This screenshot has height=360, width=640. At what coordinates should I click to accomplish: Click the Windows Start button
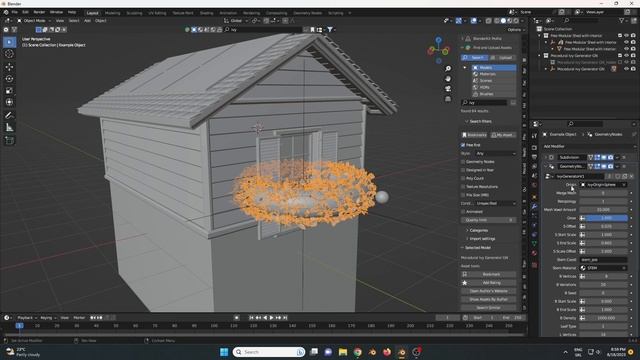pos(224,352)
